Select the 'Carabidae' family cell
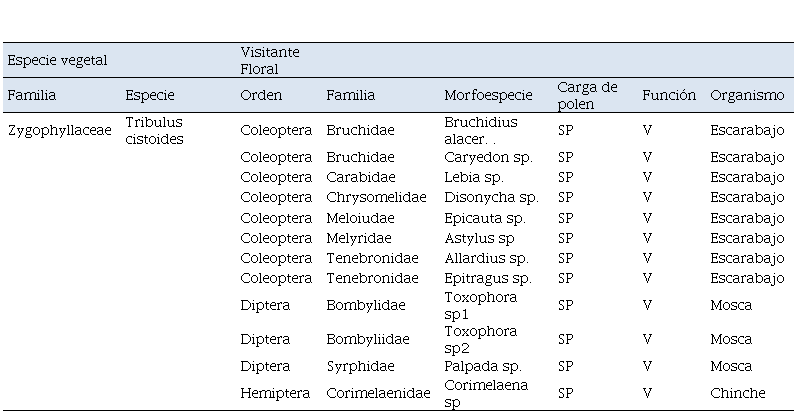The width and height of the screenshot is (797, 414). (360, 178)
